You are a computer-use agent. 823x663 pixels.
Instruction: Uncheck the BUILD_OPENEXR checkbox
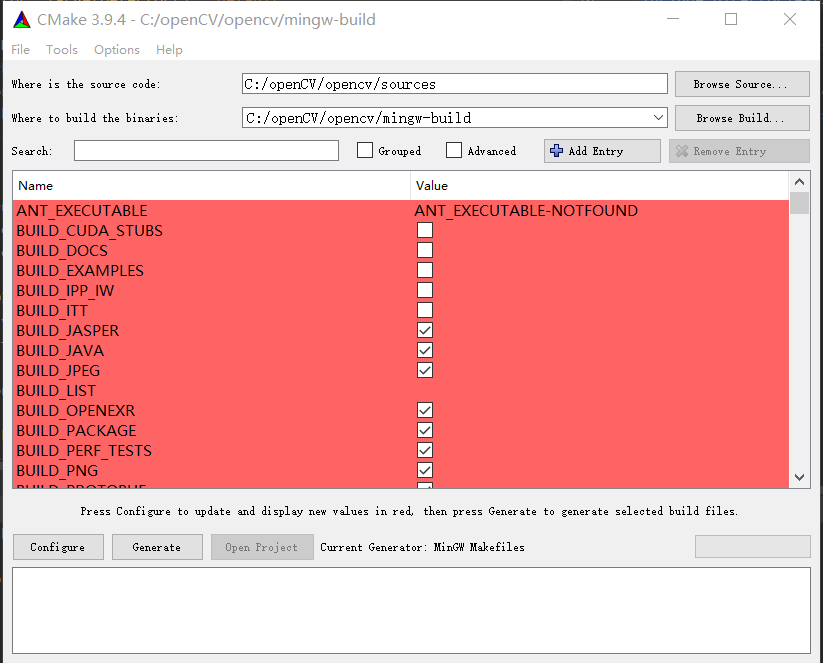[425, 410]
